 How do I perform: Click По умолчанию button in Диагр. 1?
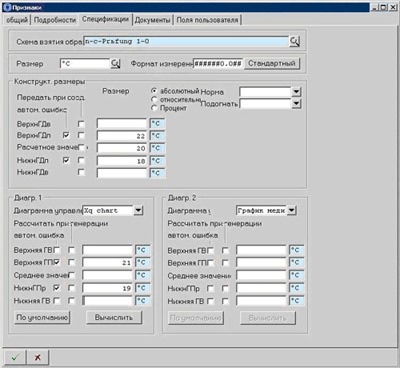coord(42,317)
